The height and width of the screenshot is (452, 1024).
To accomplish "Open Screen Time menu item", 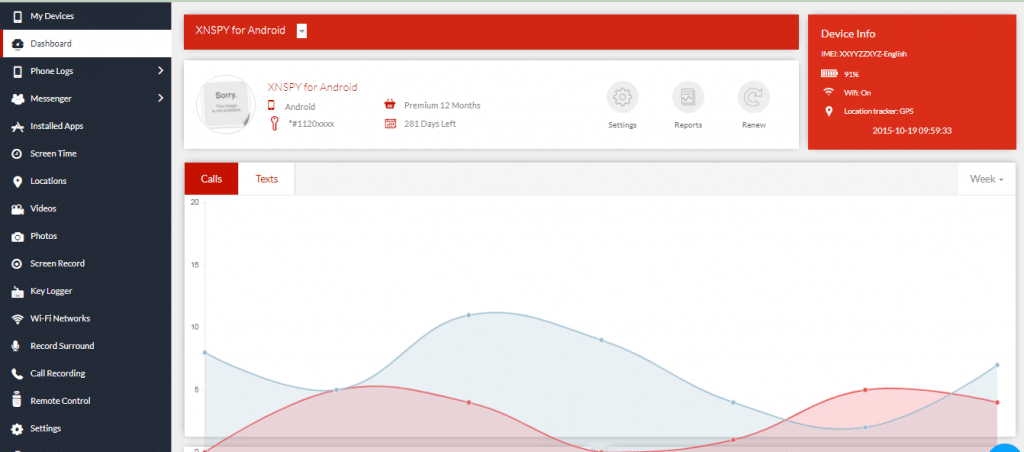I will (x=86, y=153).
